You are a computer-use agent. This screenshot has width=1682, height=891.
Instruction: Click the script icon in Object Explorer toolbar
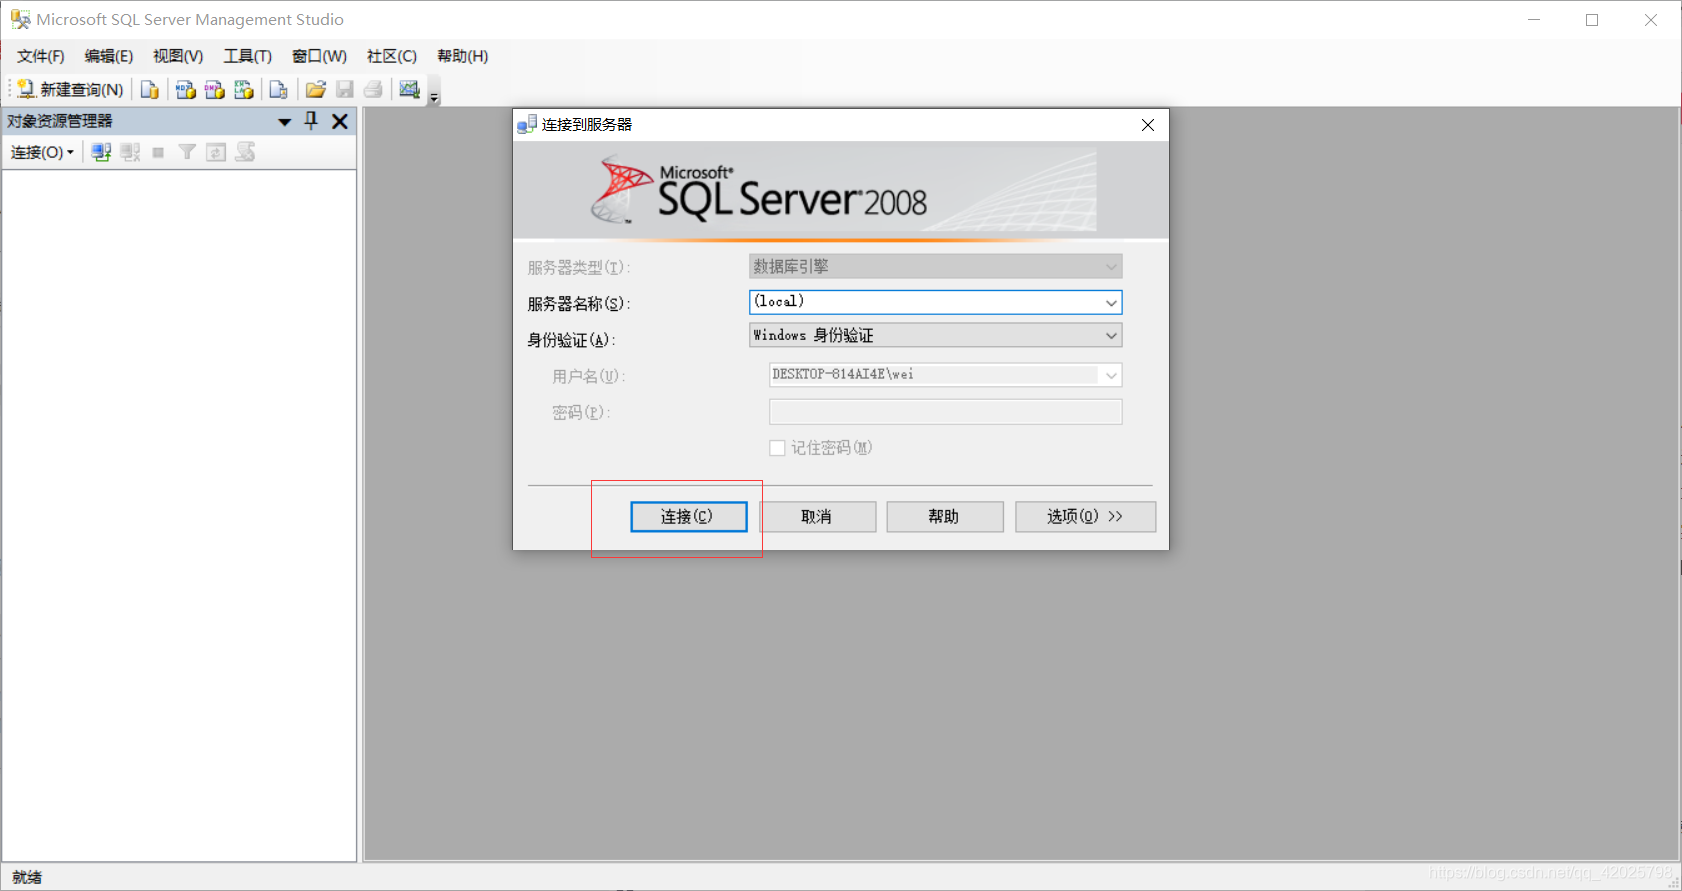point(245,152)
